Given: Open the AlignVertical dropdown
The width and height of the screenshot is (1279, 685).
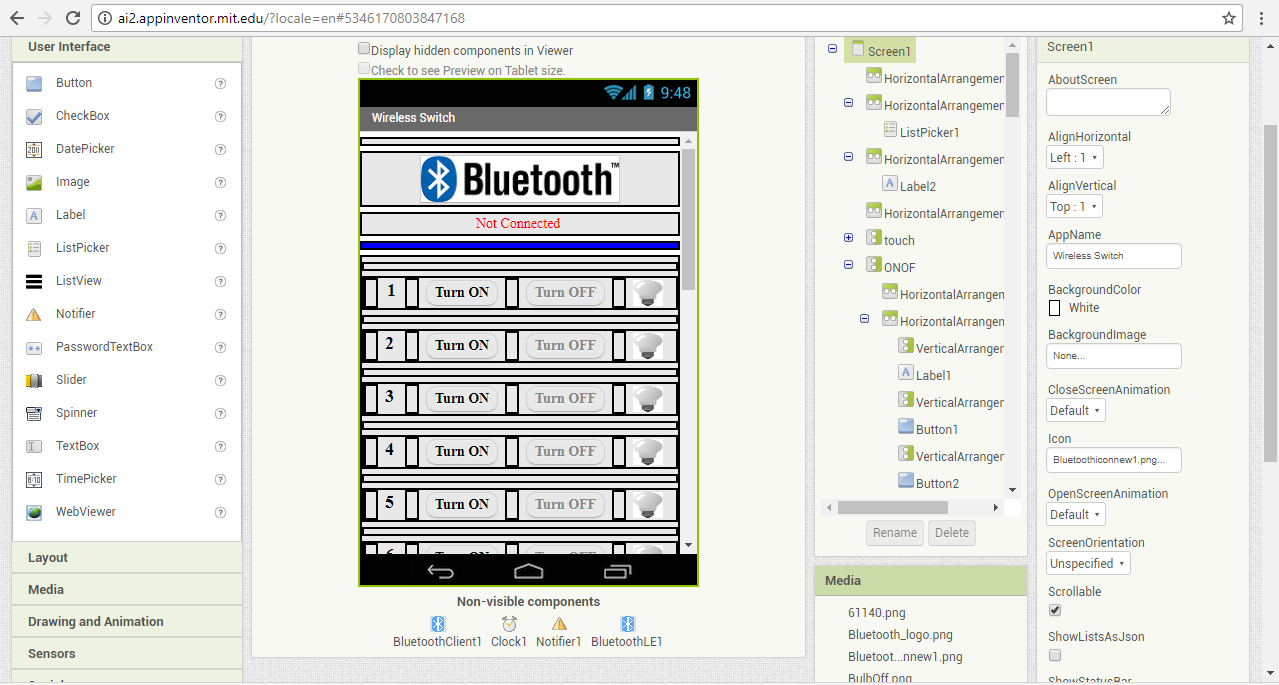Looking at the screenshot, I should [x=1075, y=206].
